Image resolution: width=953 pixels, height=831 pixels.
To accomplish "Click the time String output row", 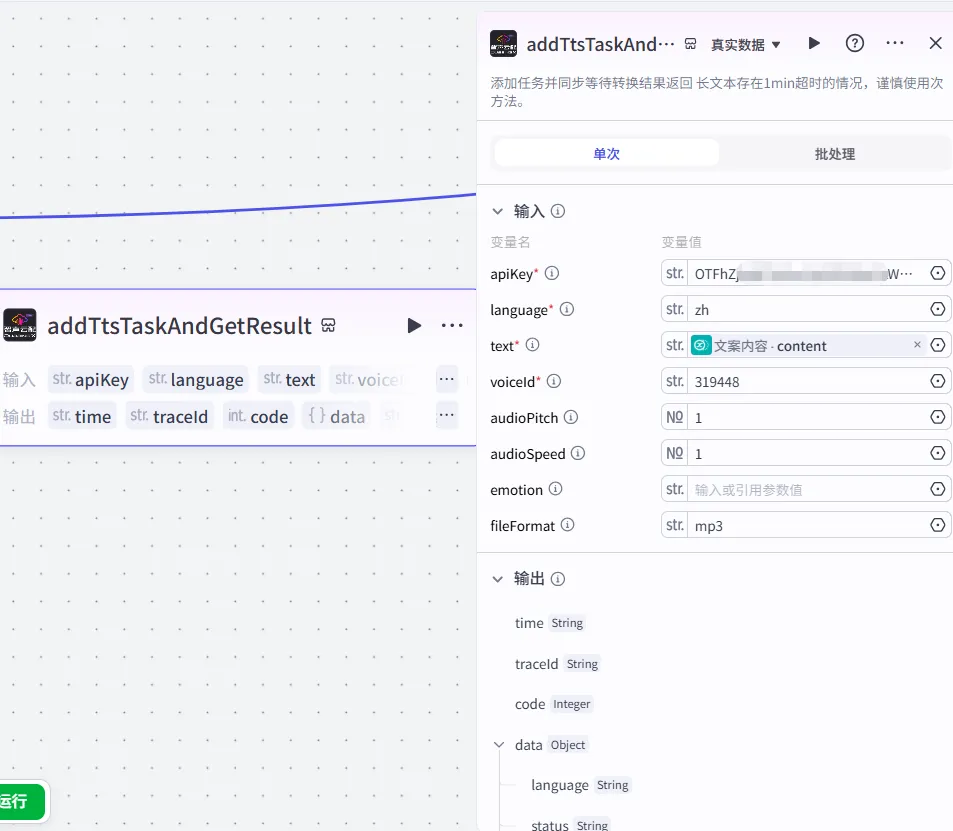I will point(549,623).
